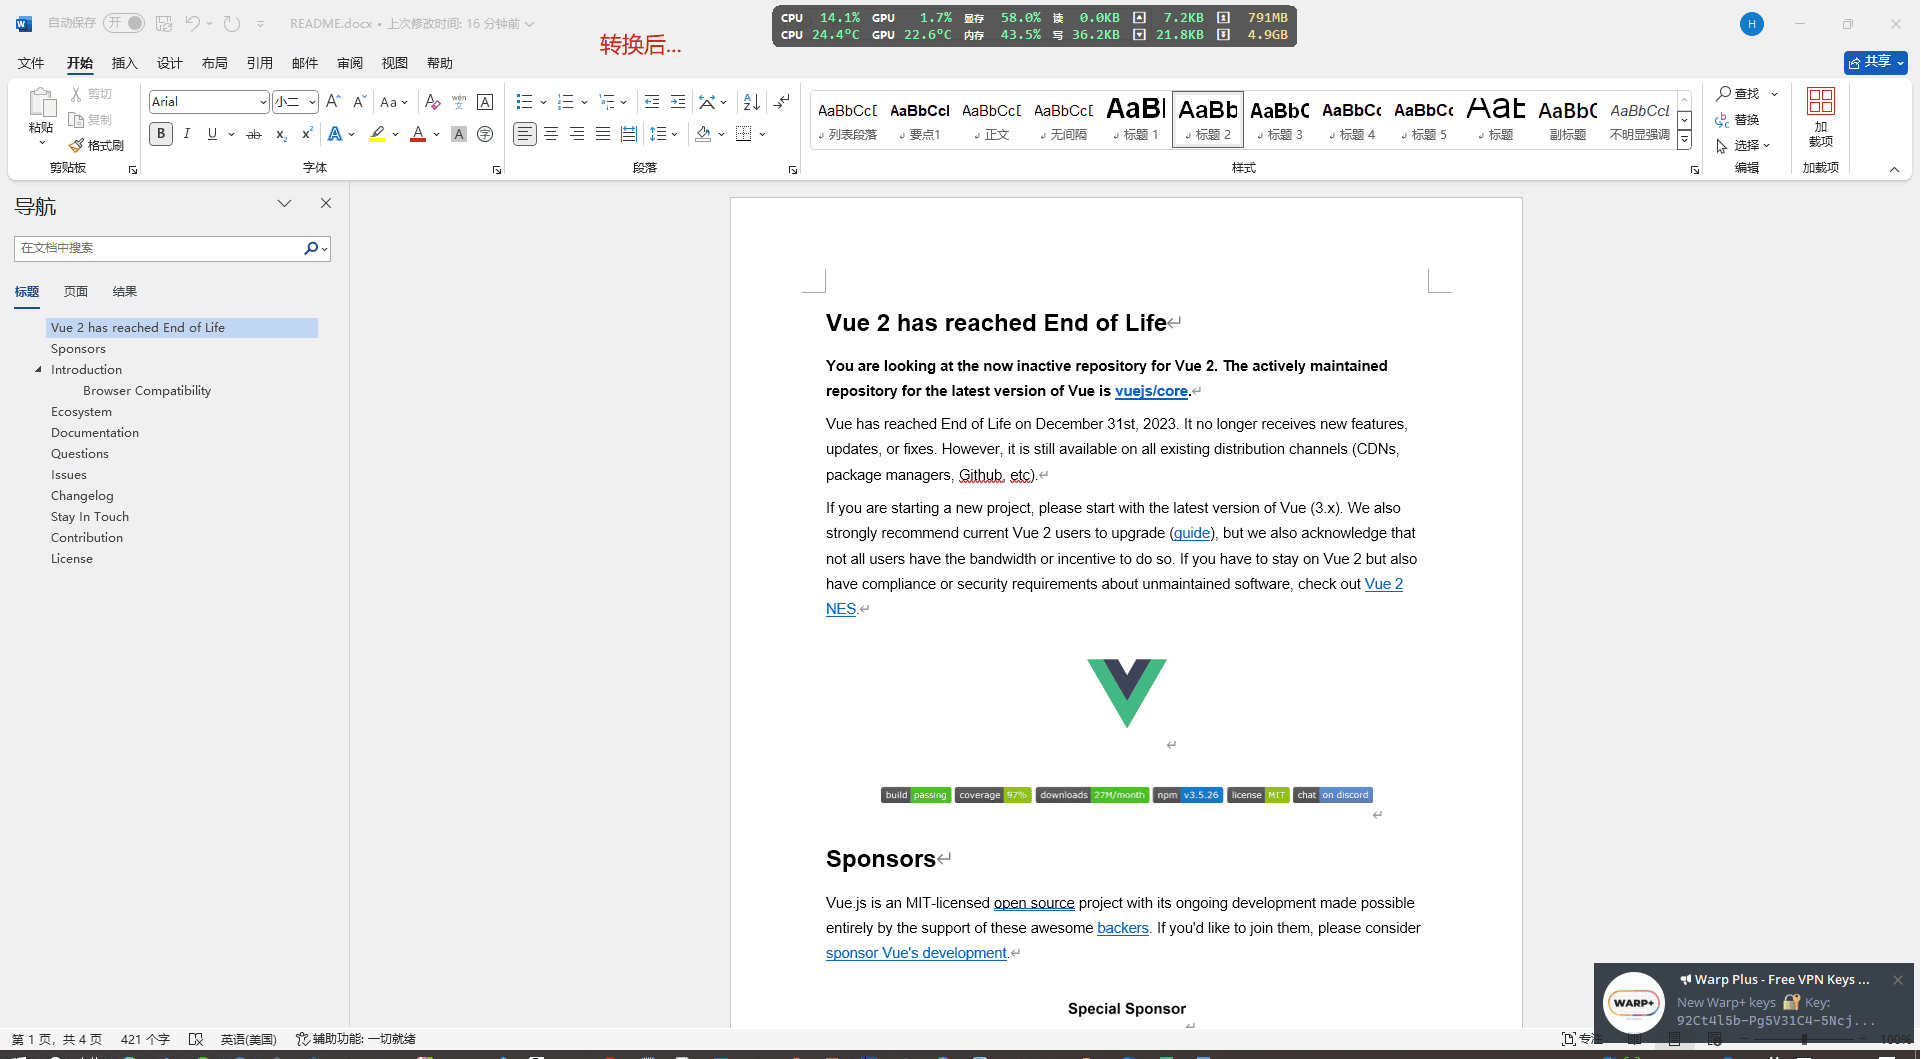Image resolution: width=1921 pixels, height=1059 pixels.
Task: Toggle show/hide paragraph marks
Action: (x=782, y=102)
